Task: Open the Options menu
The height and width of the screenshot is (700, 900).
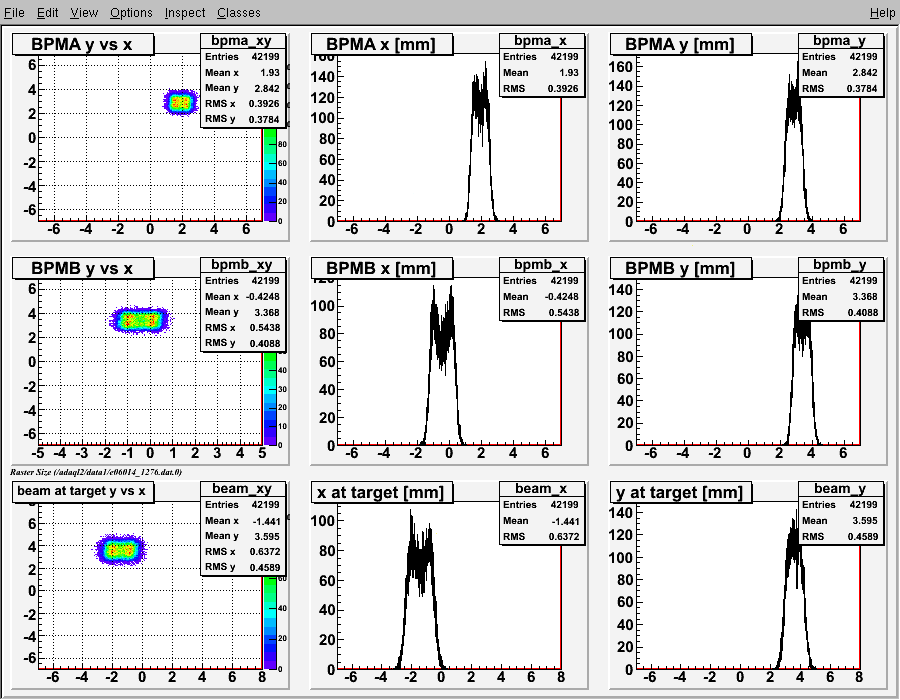Action: [131, 13]
